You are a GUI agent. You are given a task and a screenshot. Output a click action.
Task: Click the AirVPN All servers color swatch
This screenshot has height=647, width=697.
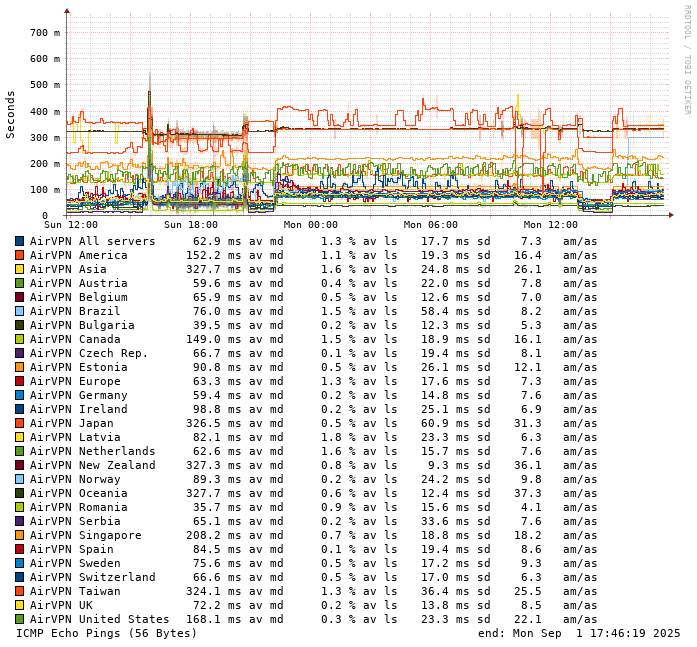20,241
